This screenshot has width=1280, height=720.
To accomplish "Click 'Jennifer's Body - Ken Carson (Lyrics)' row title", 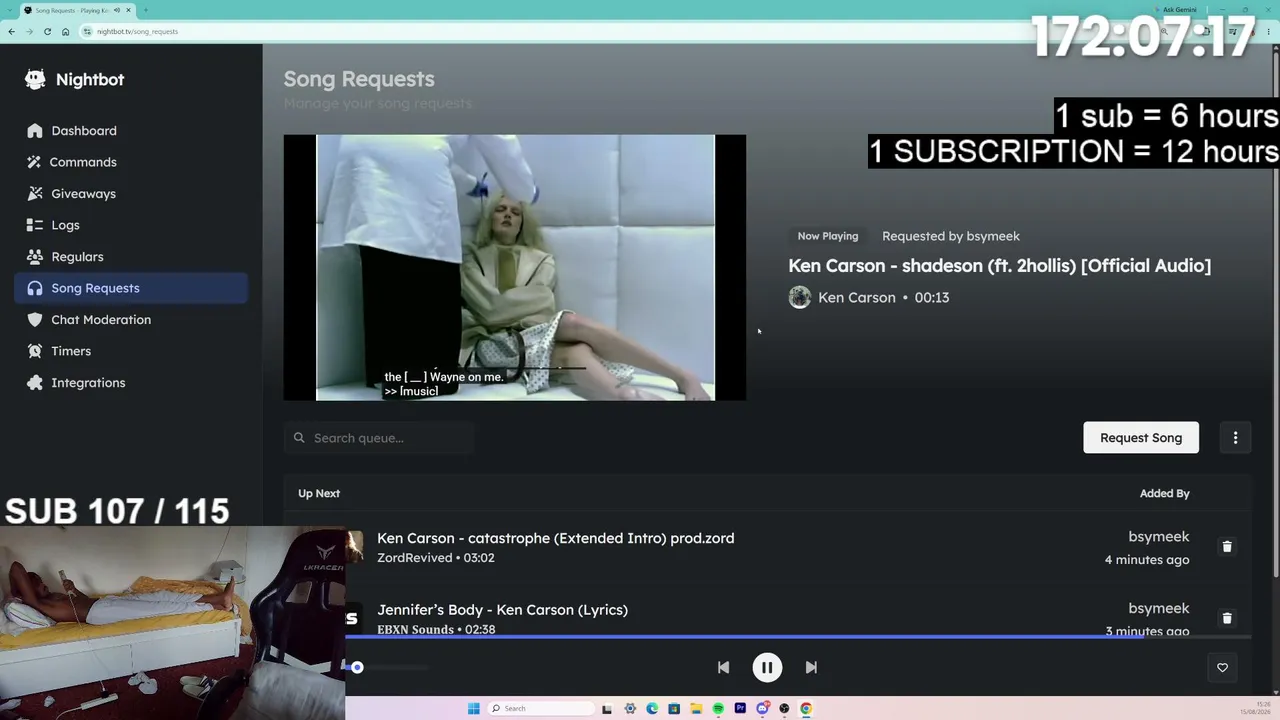I will (x=502, y=609).
